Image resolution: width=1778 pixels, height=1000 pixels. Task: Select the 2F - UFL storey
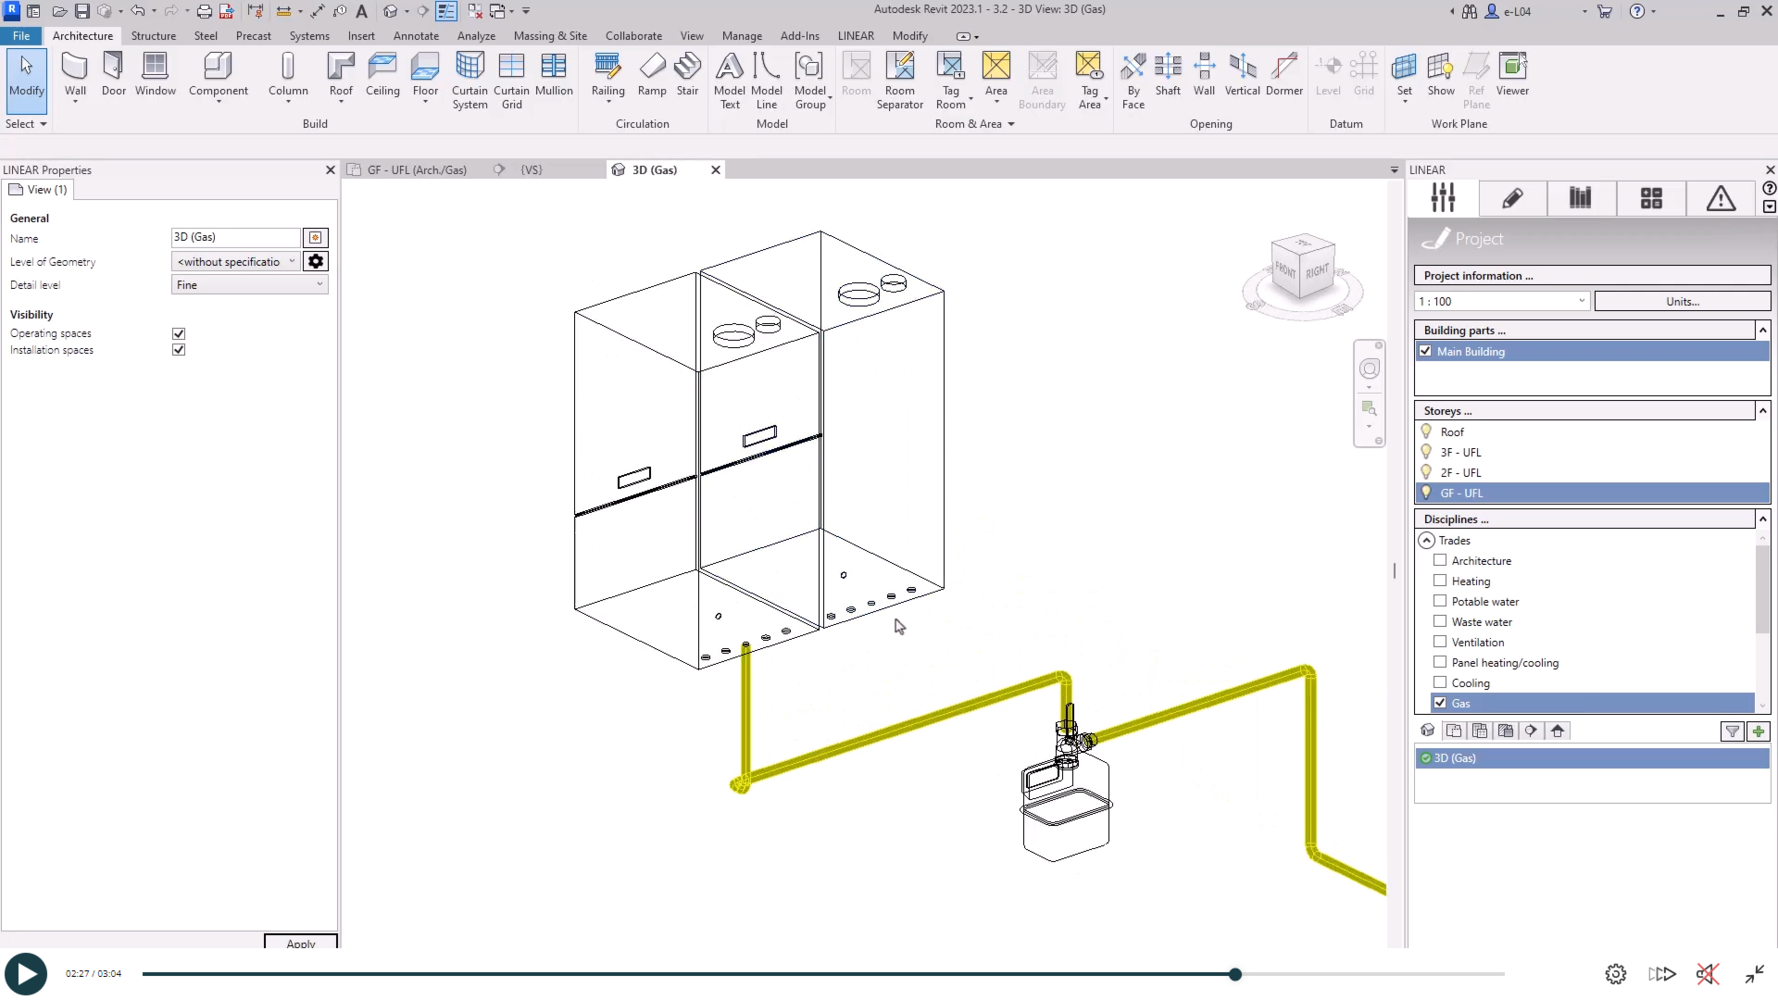1461,473
